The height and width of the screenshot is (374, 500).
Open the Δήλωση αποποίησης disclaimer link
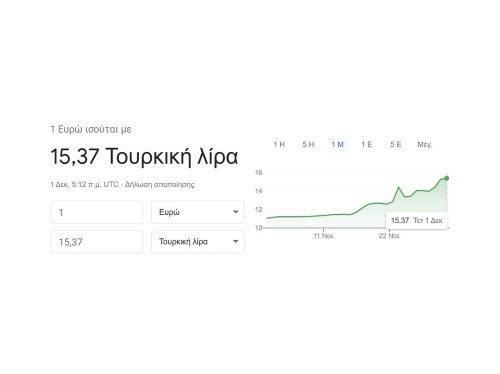pyautogui.click(x=159, y=184)
